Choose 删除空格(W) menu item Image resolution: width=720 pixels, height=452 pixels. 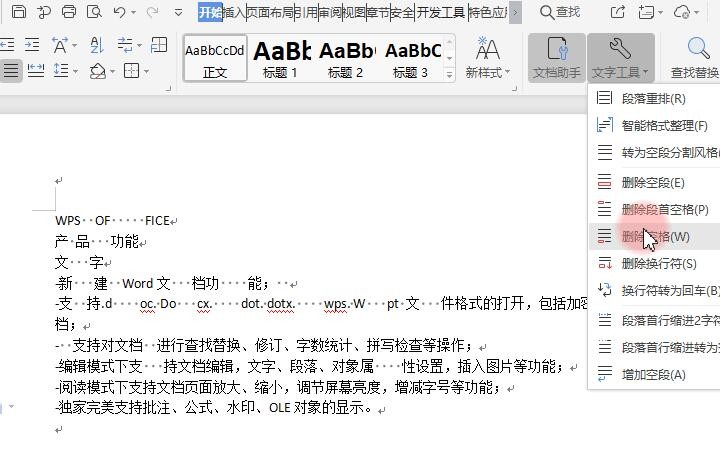click(654, 237)
